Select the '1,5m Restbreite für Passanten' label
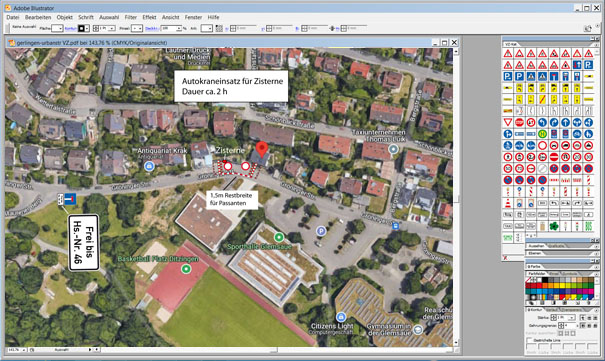The image size is (605, 361). [x=232, y=200]
